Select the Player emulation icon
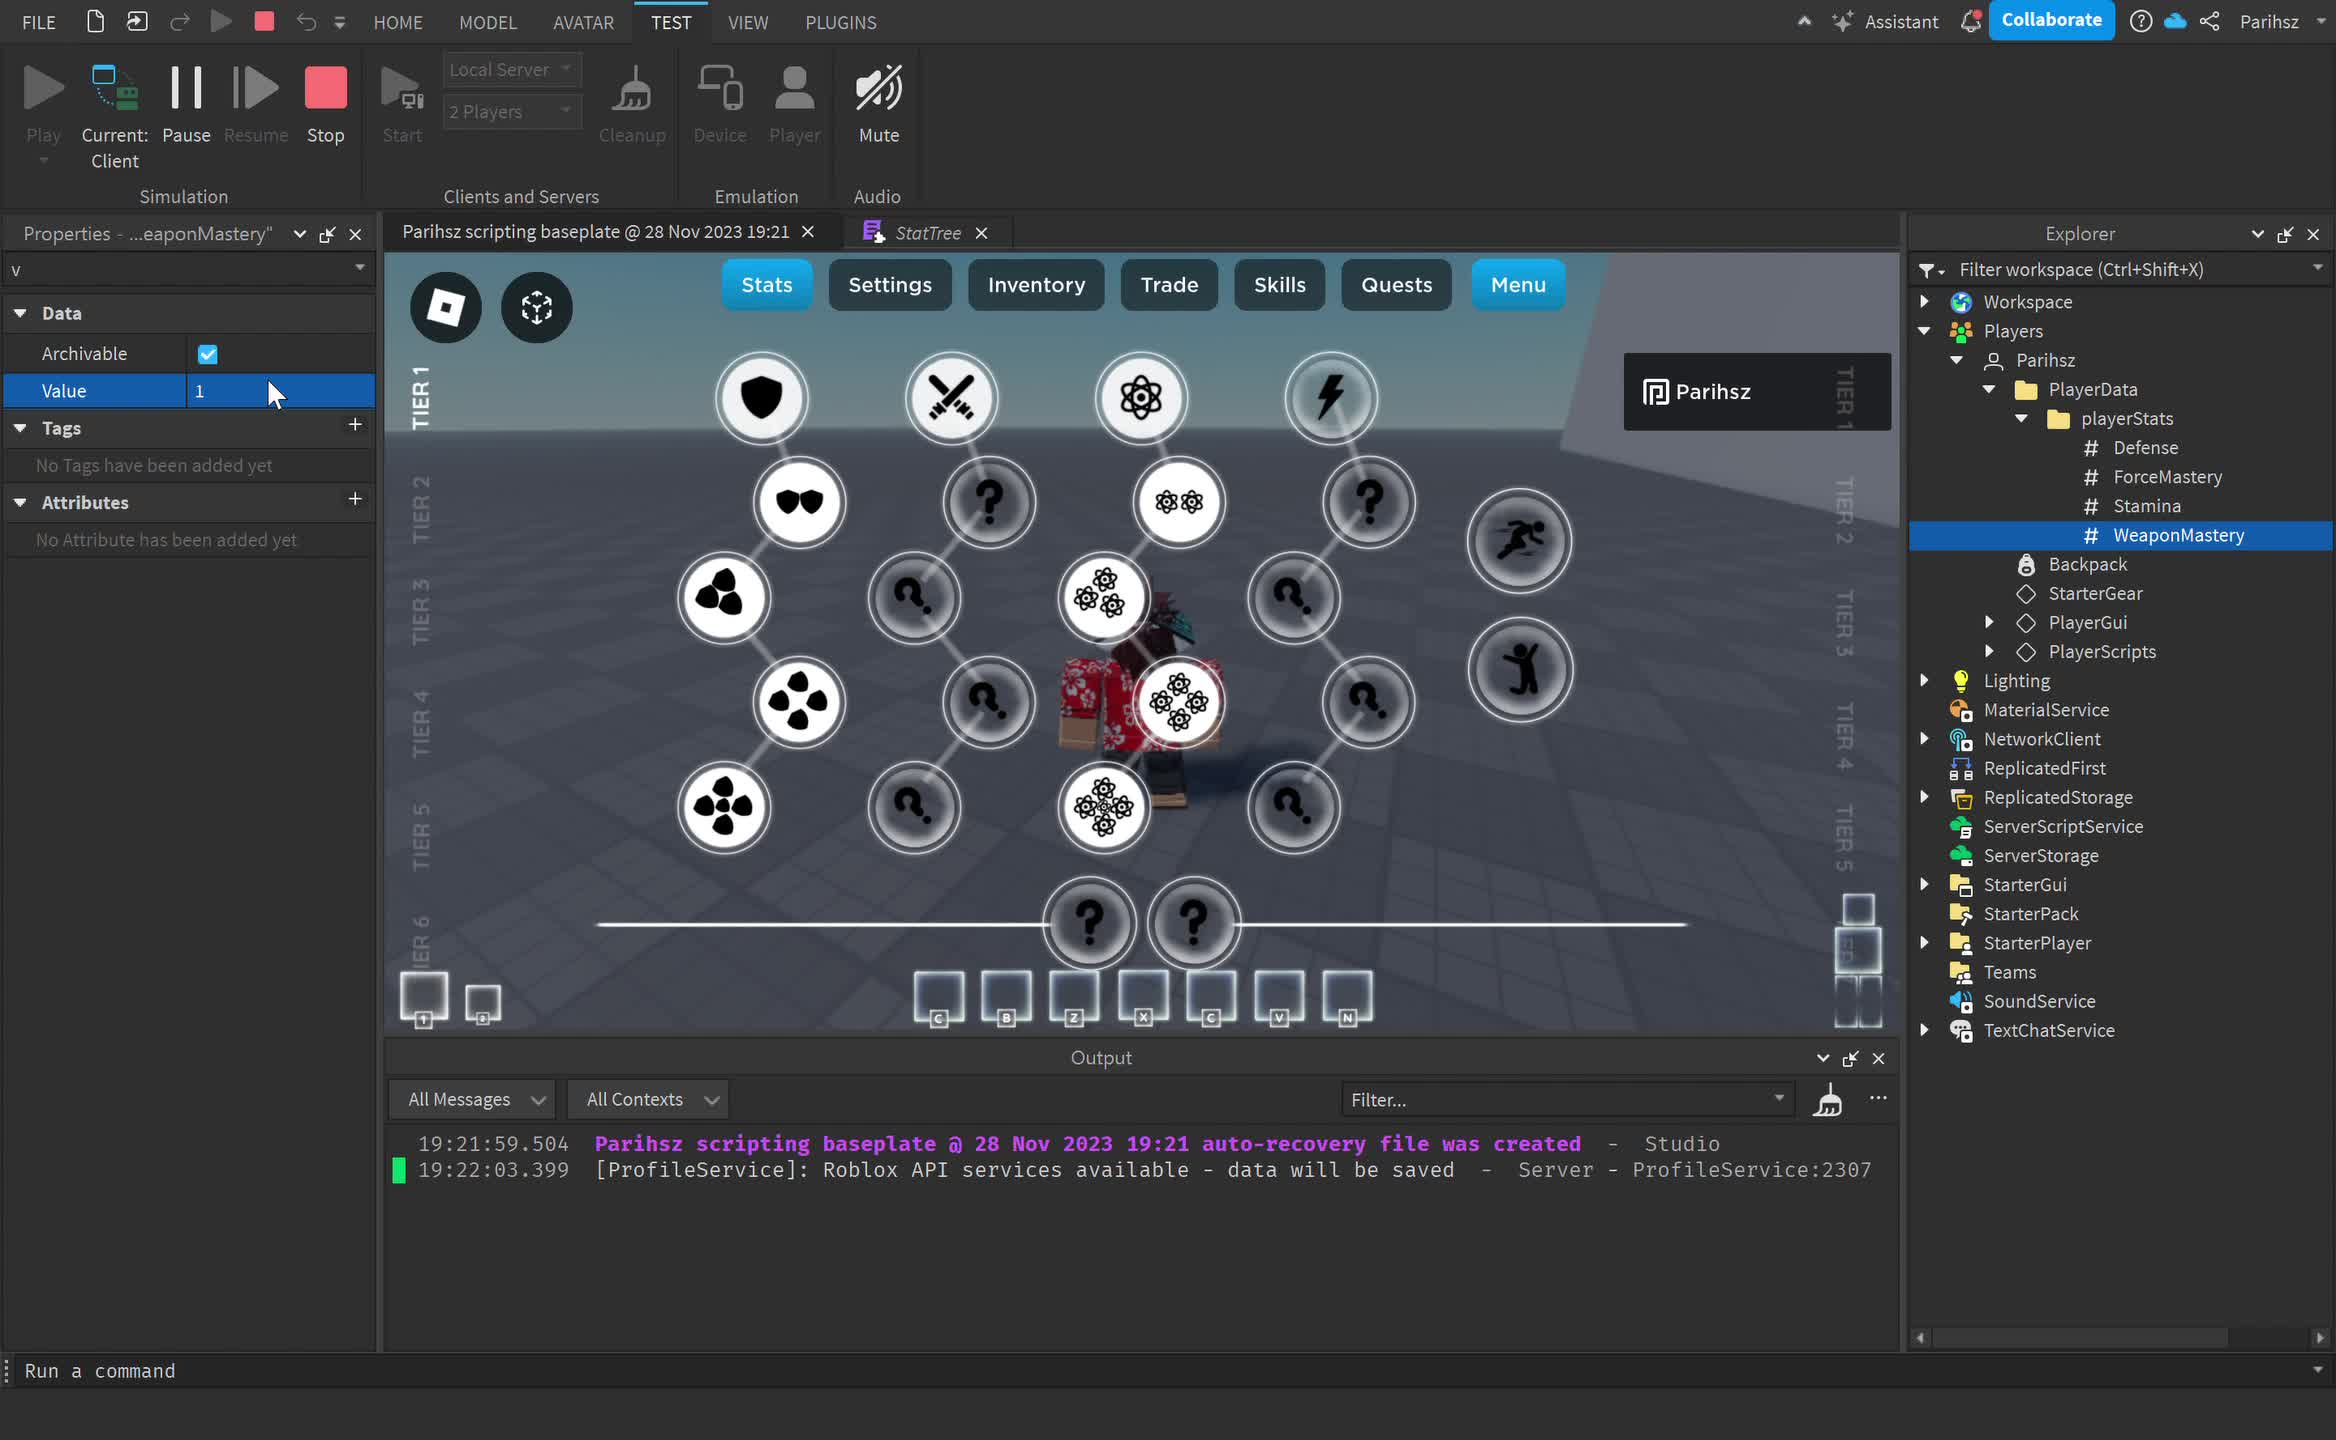Image resolution: width=2336 pixels, height=1440 pixels. (x=793, y=90)
